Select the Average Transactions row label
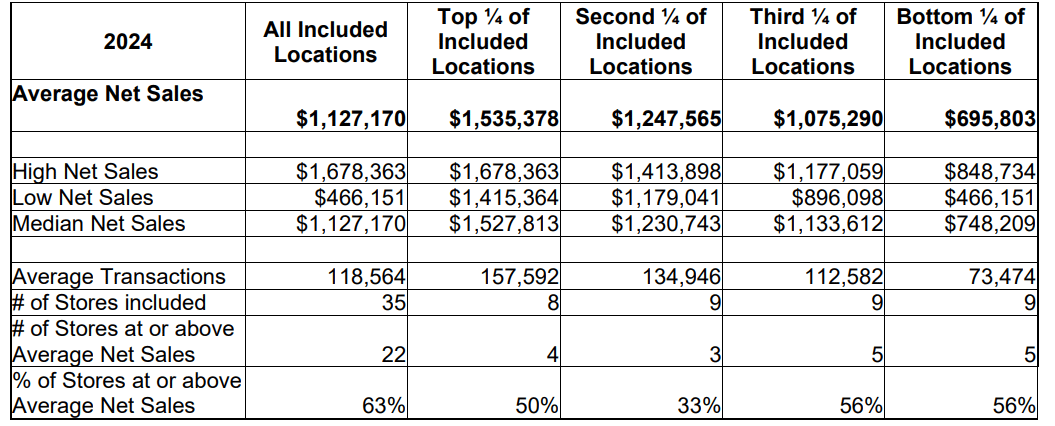The width and height of the screenshot is (1055, 426). (119, 276)
